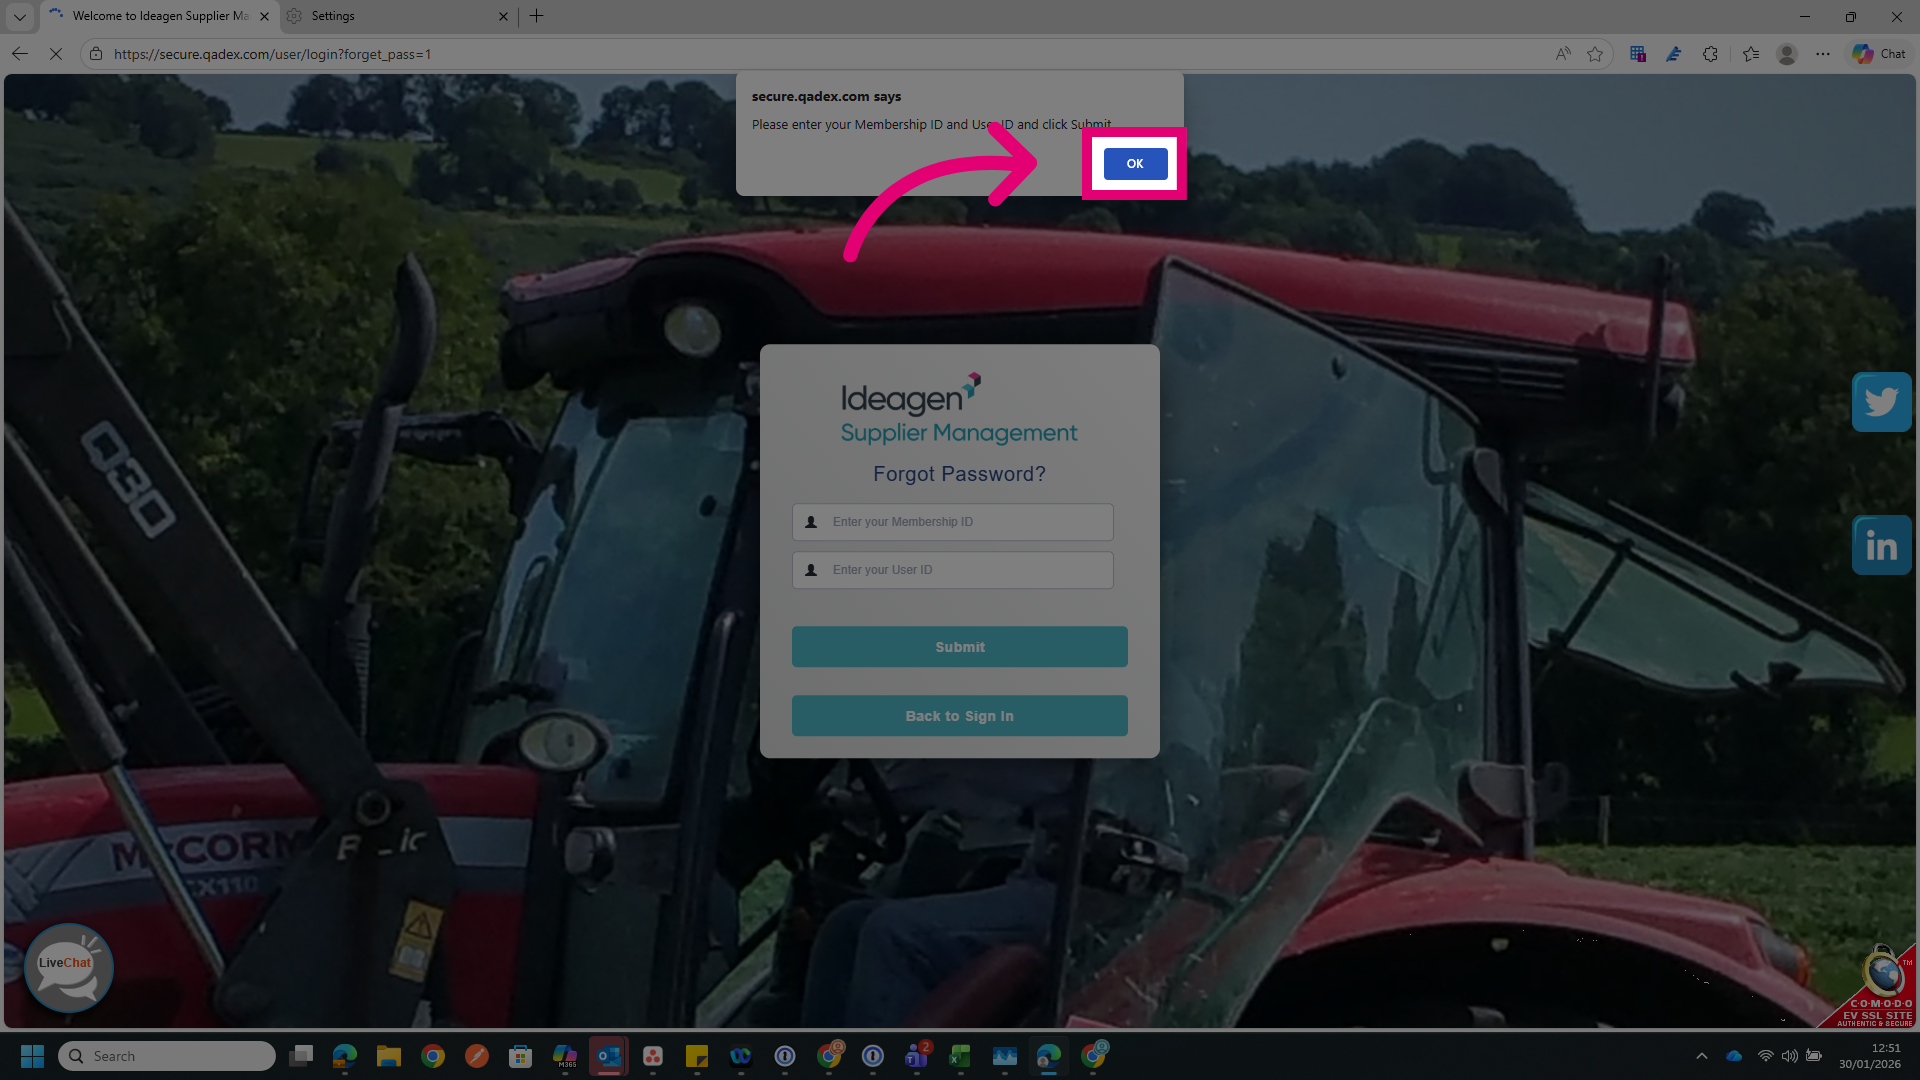
Task: Add this page to favorites with the star
Action: (x=1595, y=54)
